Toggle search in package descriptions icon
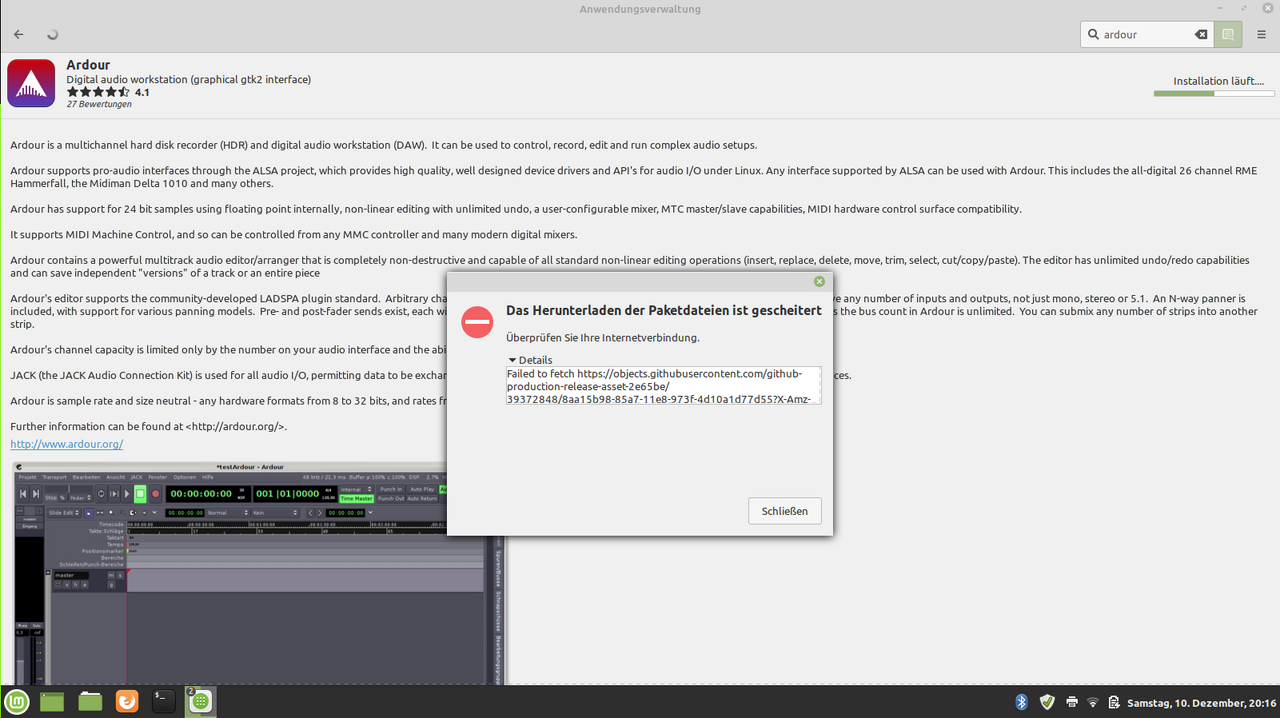Screen dimensions: 1280x718 1228,34
